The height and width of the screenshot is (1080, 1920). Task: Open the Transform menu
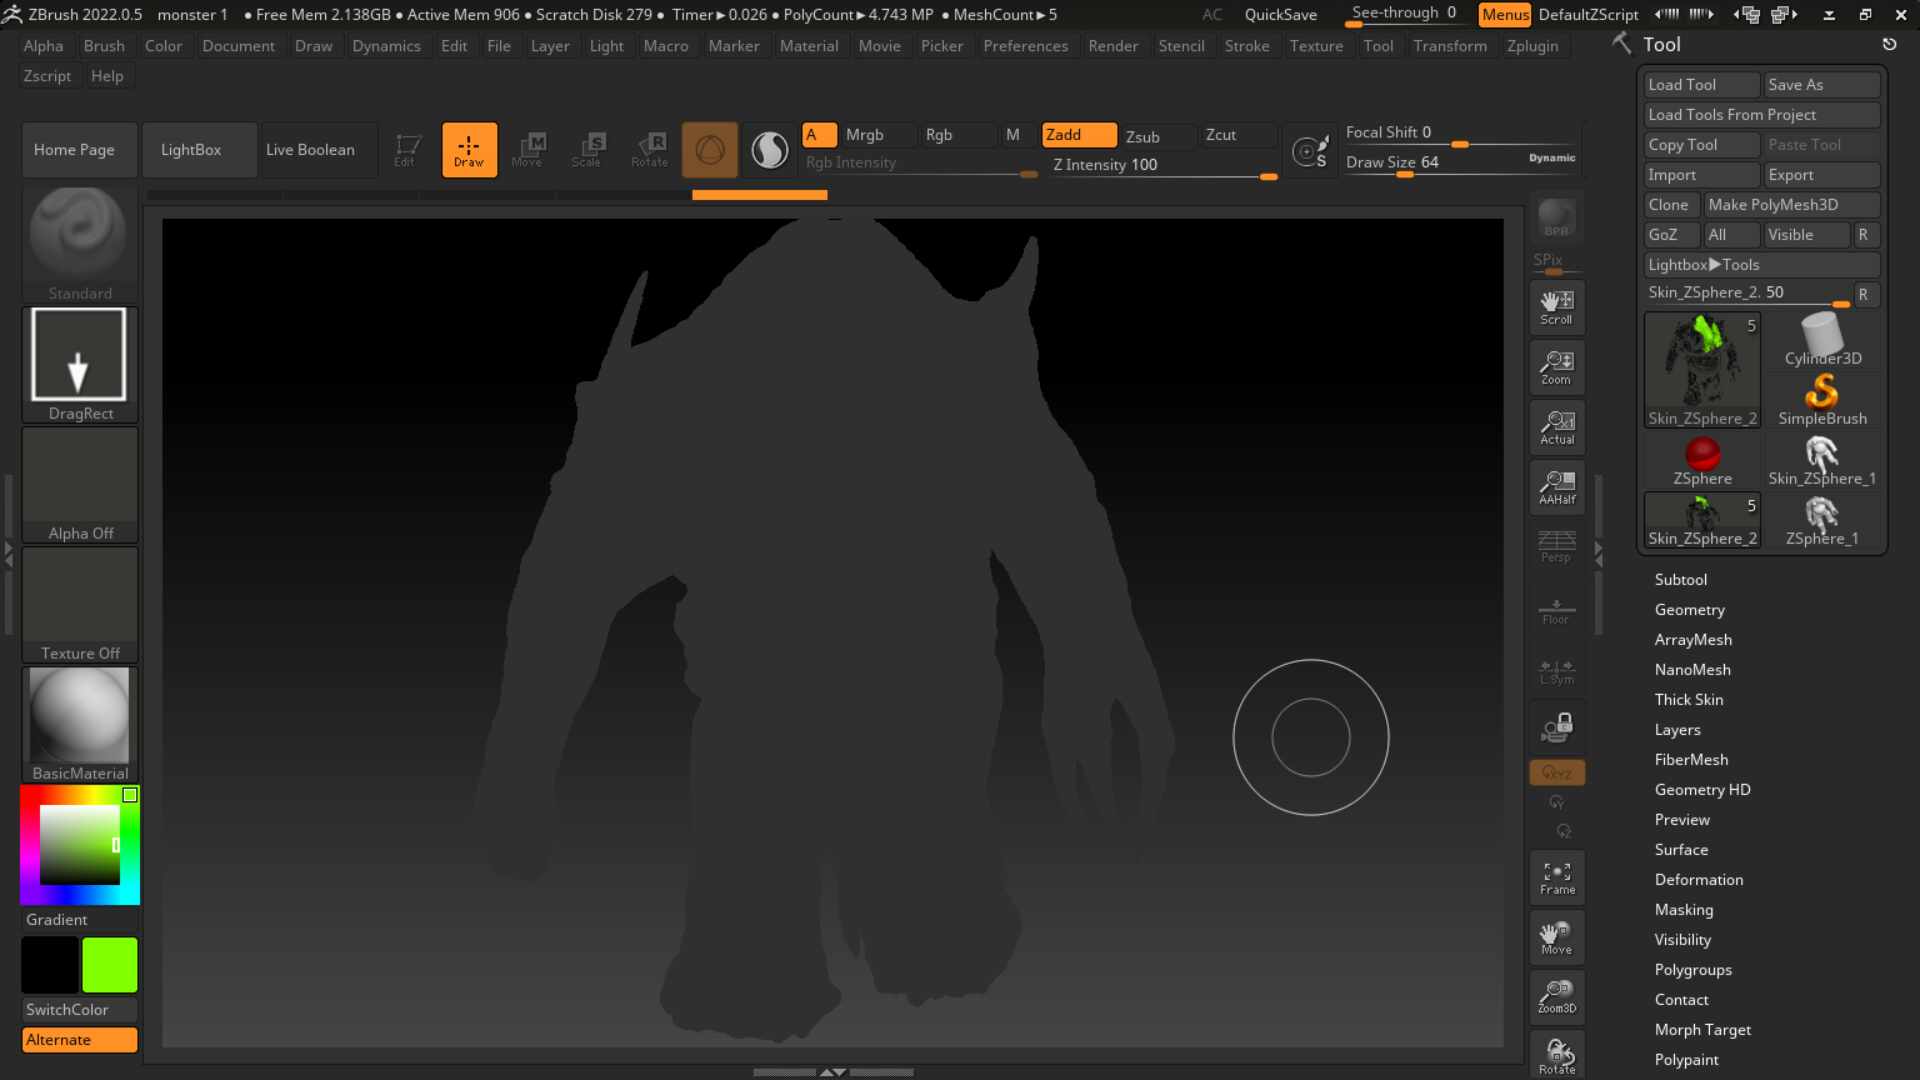click(x=1449, y=46)
